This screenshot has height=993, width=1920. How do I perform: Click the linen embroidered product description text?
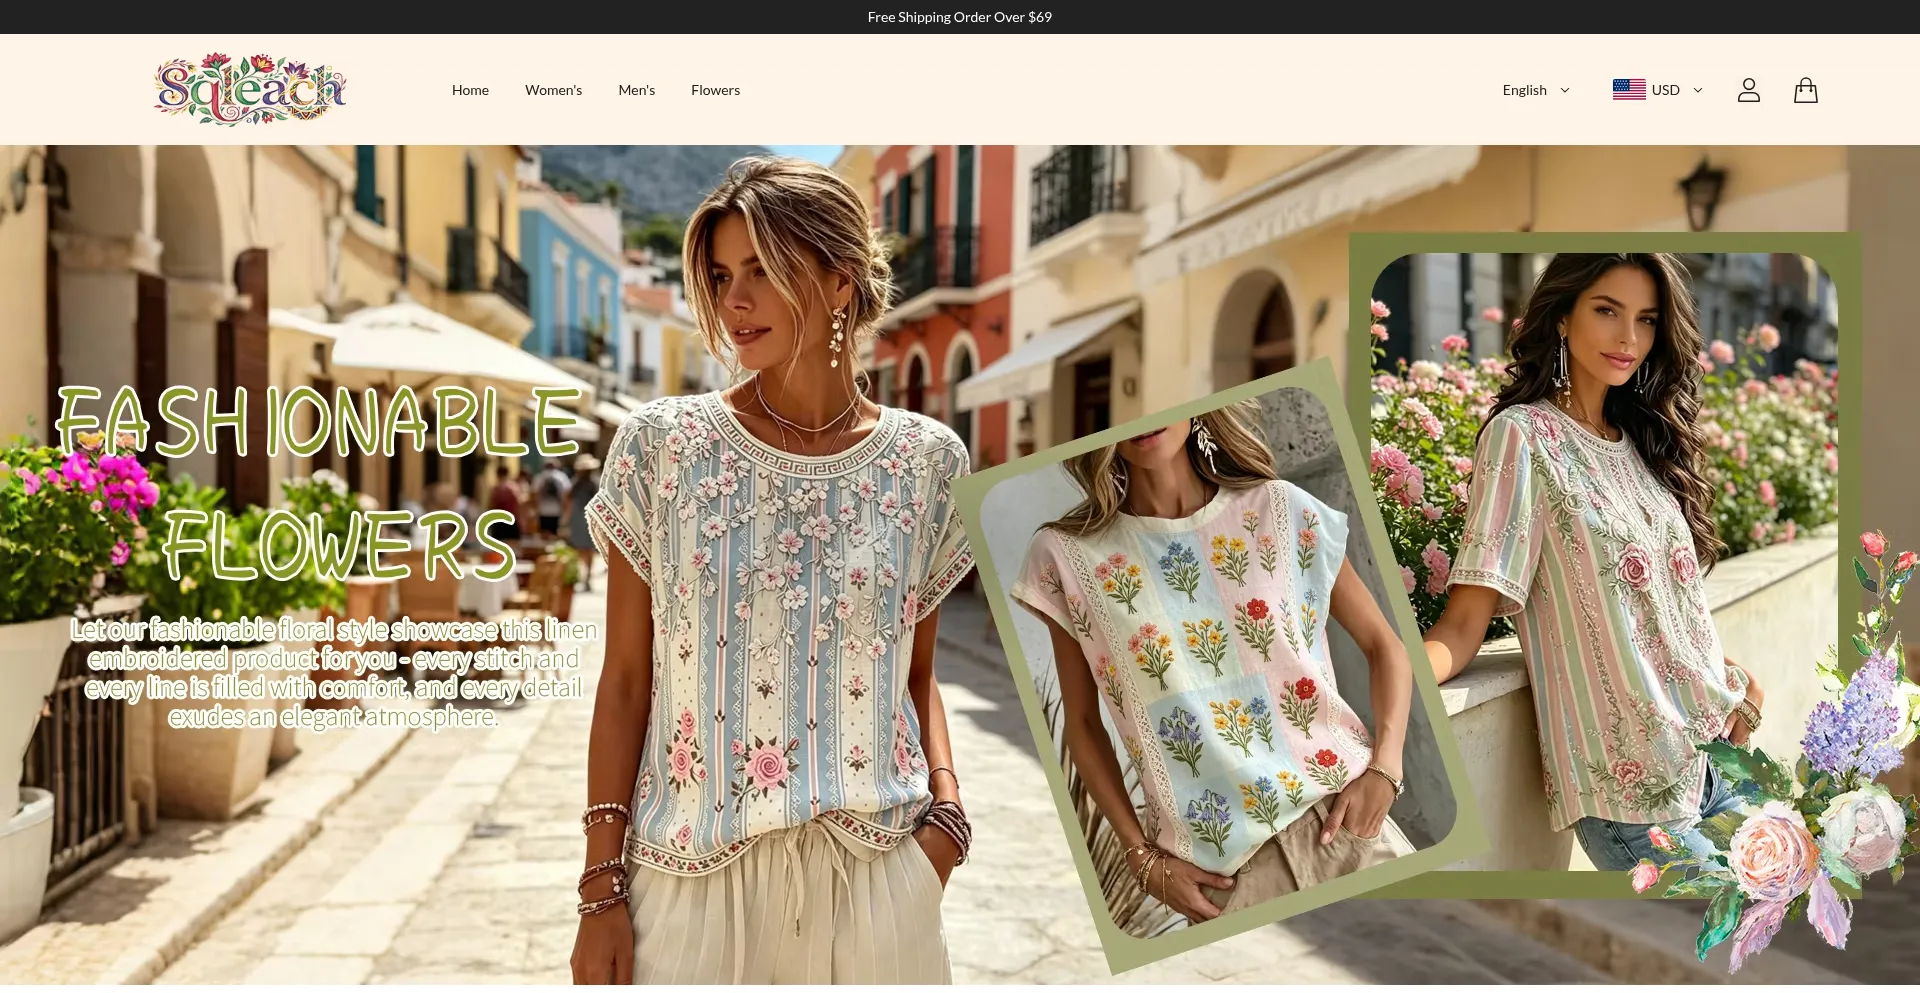[333, 673]
